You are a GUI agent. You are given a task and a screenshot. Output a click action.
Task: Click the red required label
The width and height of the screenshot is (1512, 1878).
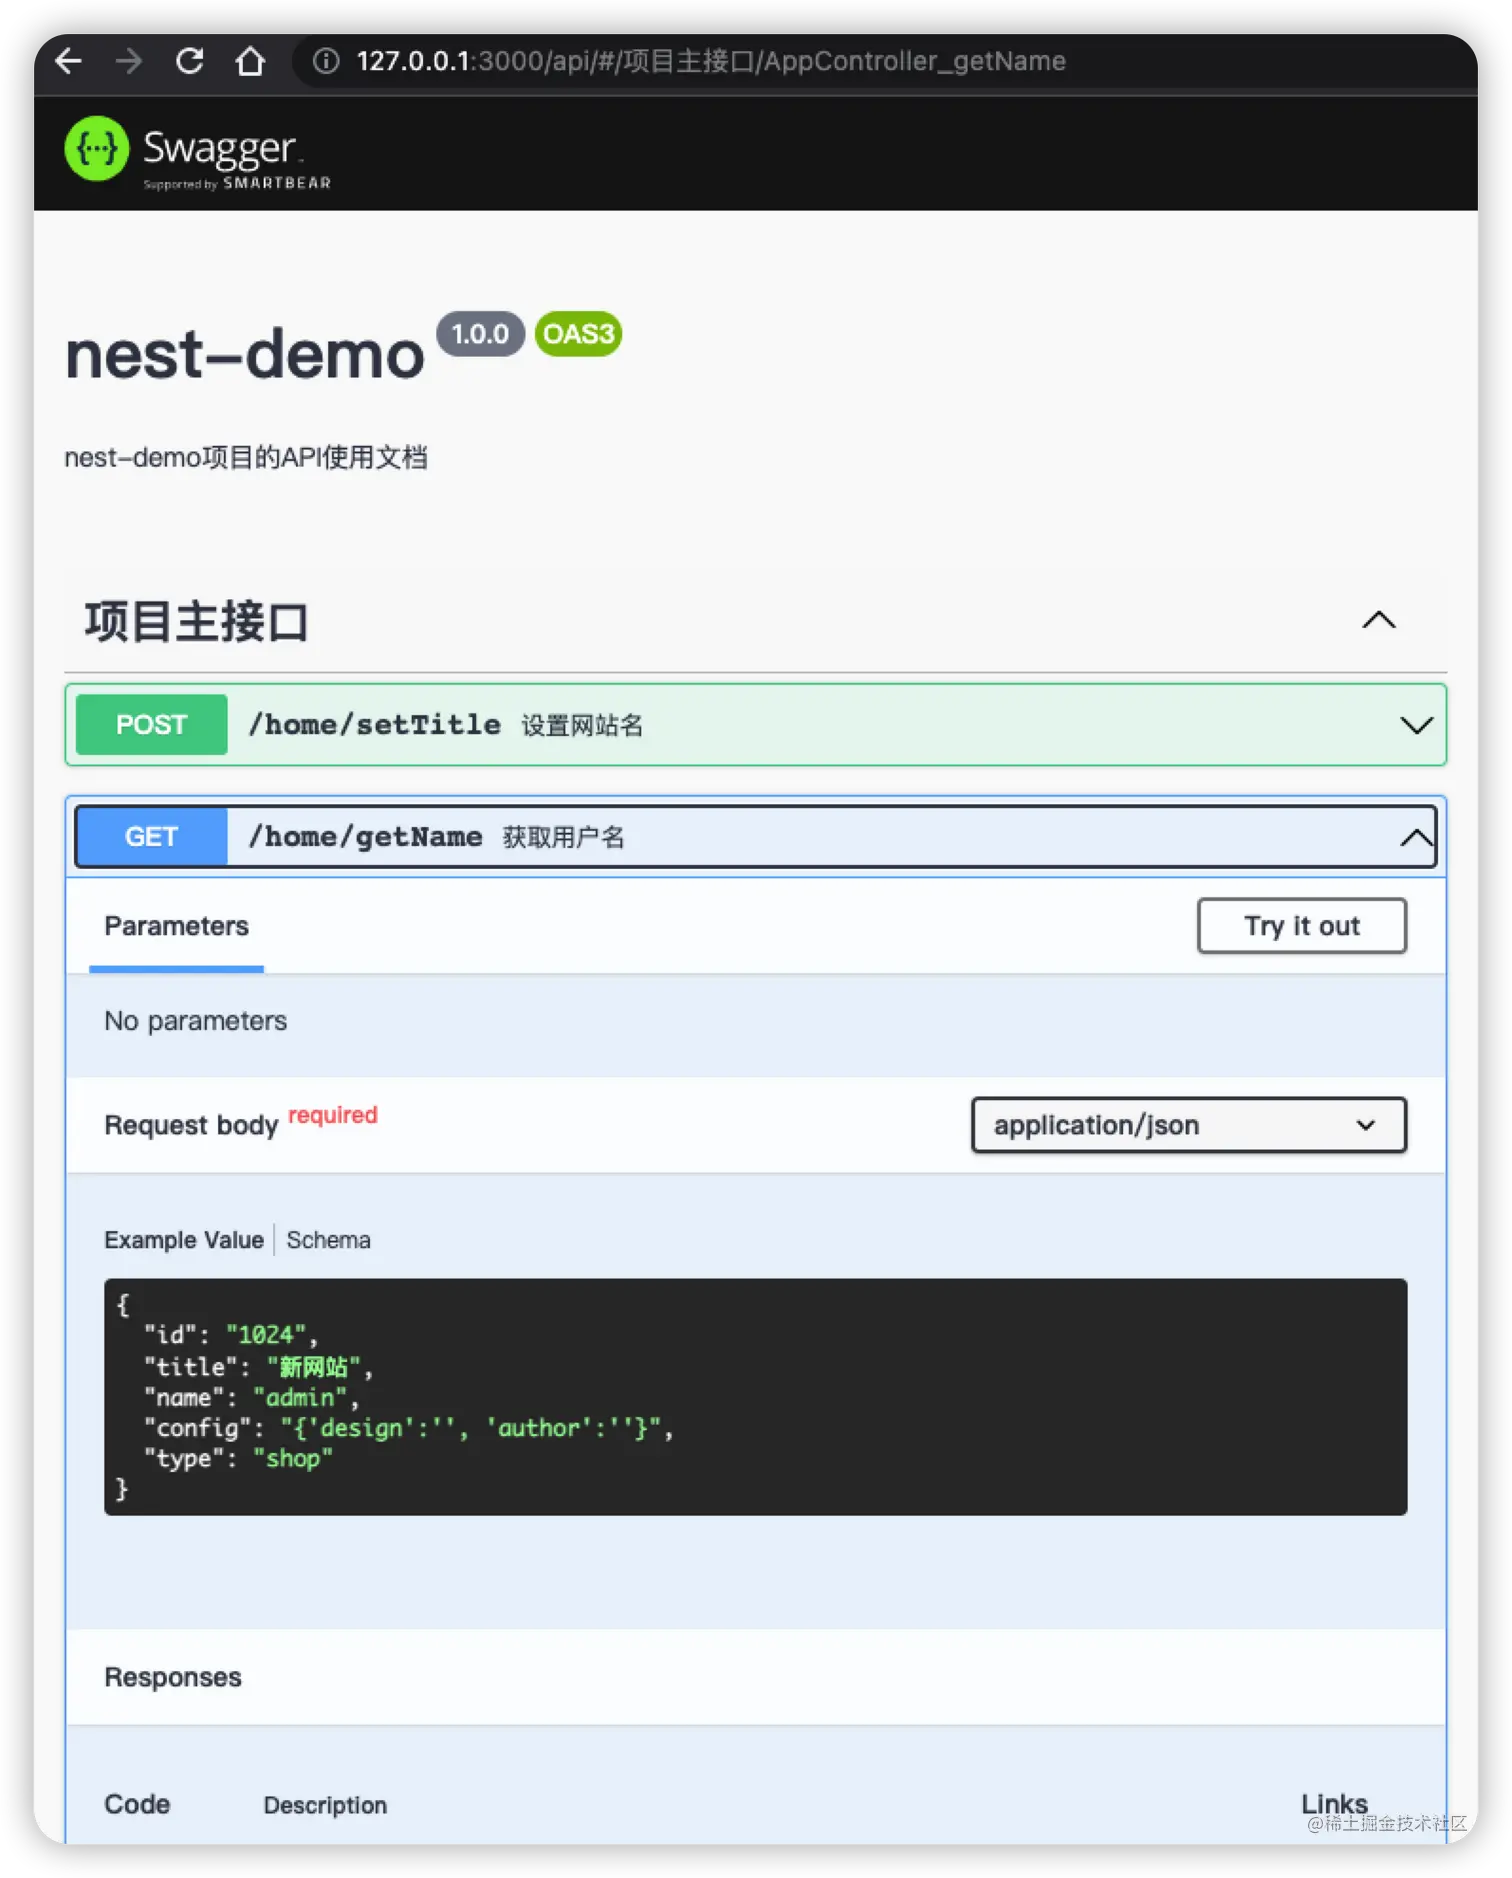[333, 1115]
